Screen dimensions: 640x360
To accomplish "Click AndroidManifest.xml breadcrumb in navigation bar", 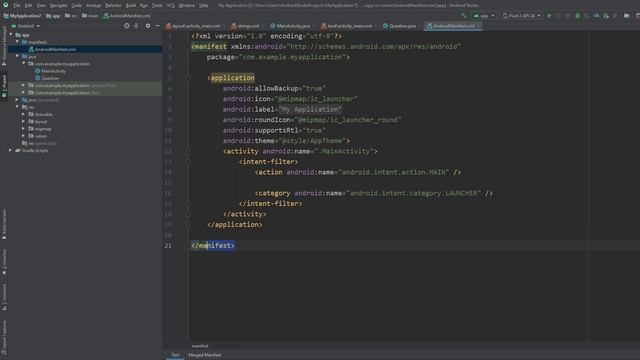I will [127, 16].
